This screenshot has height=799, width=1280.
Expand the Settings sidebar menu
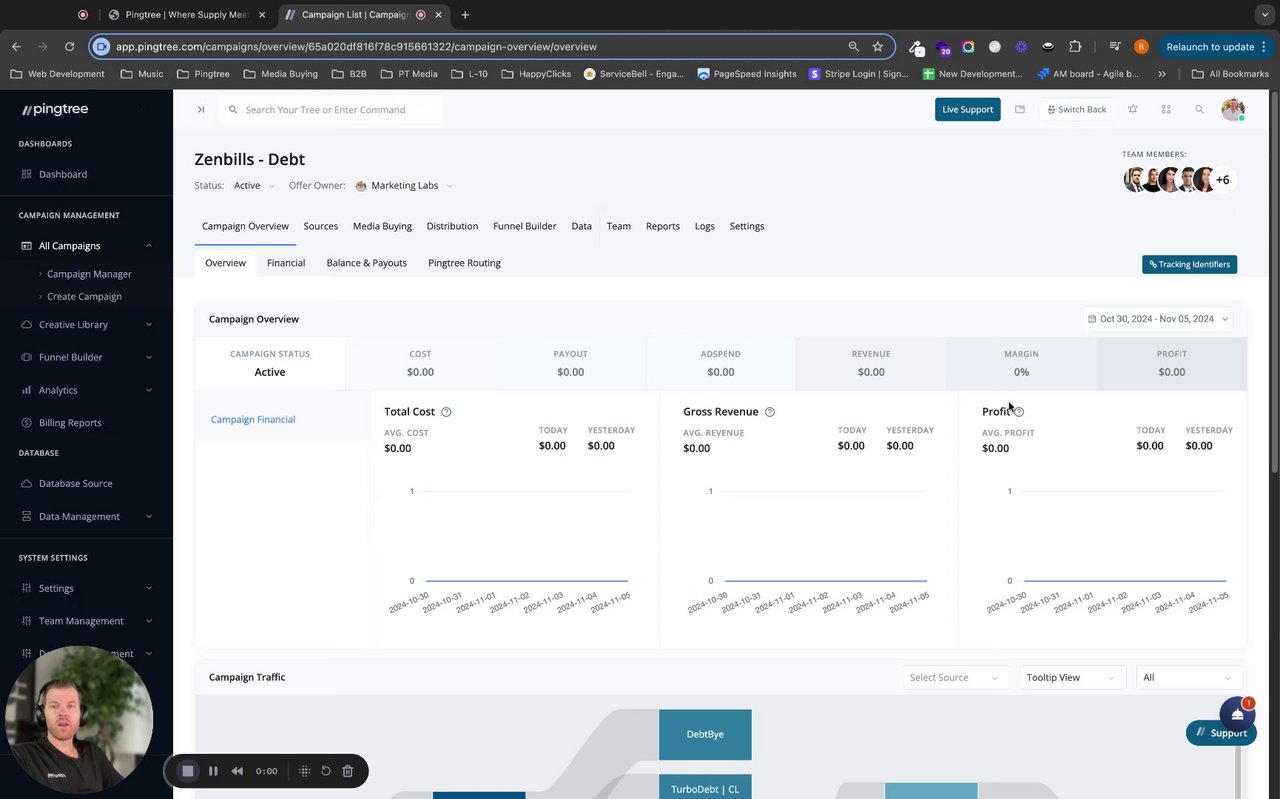(x=86, y=588)
